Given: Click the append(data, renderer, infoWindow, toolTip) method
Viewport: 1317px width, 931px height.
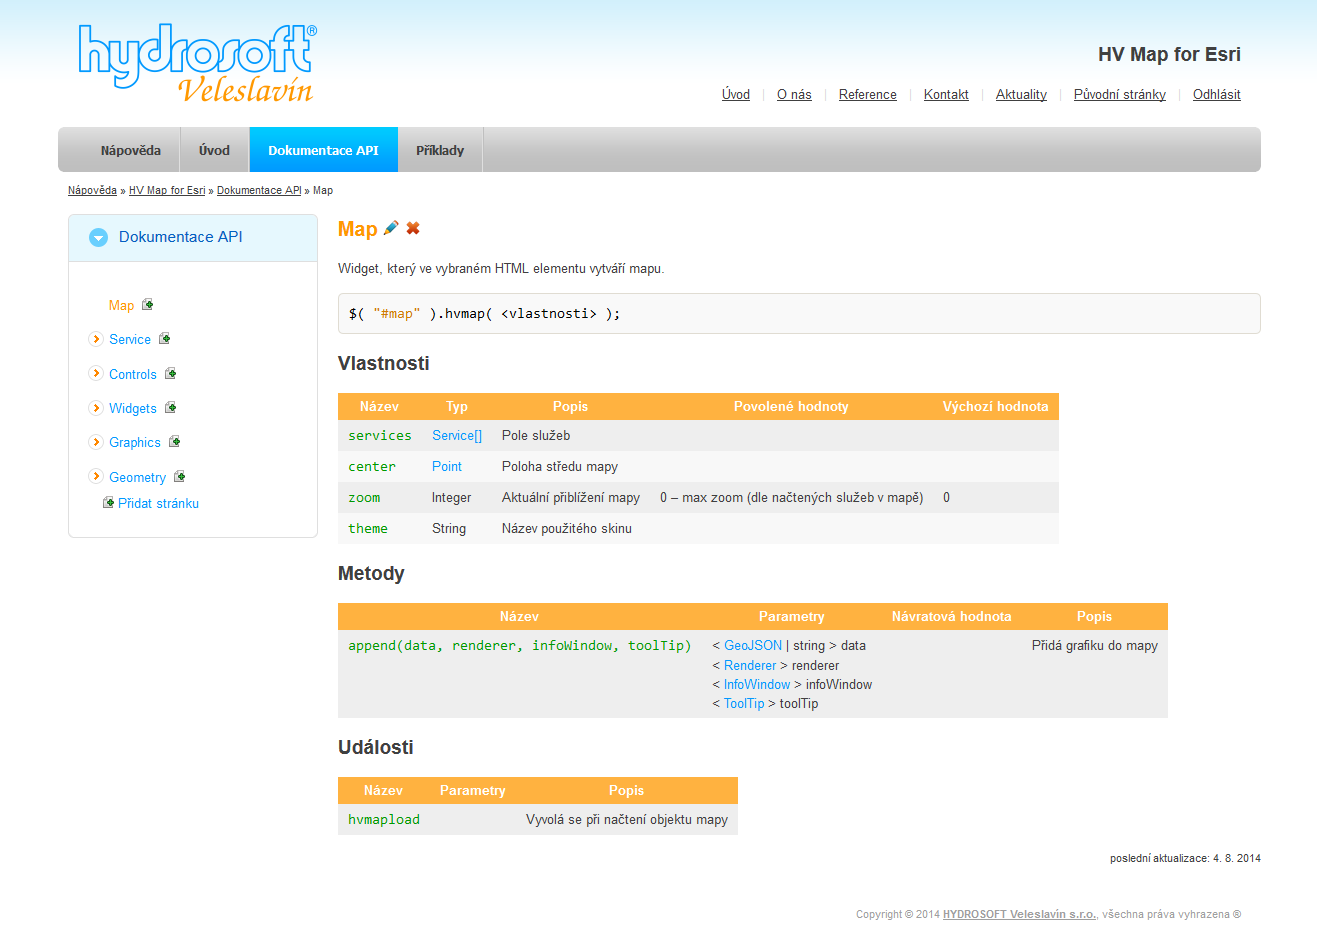Looking at the screenshot, I should [520, 645].
